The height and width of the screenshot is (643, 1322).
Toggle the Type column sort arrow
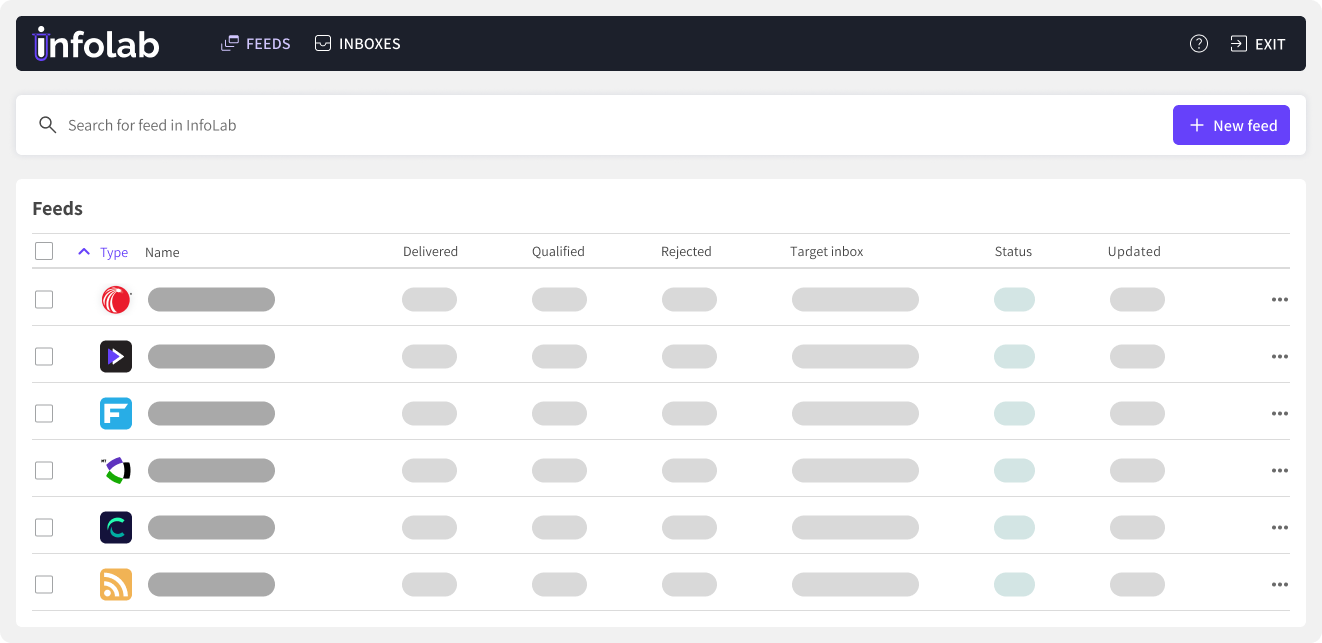click(84, 252)
